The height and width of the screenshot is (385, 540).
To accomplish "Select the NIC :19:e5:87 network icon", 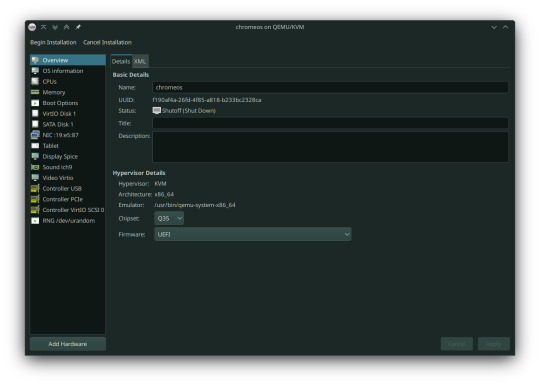I will [x=35, y=135].
